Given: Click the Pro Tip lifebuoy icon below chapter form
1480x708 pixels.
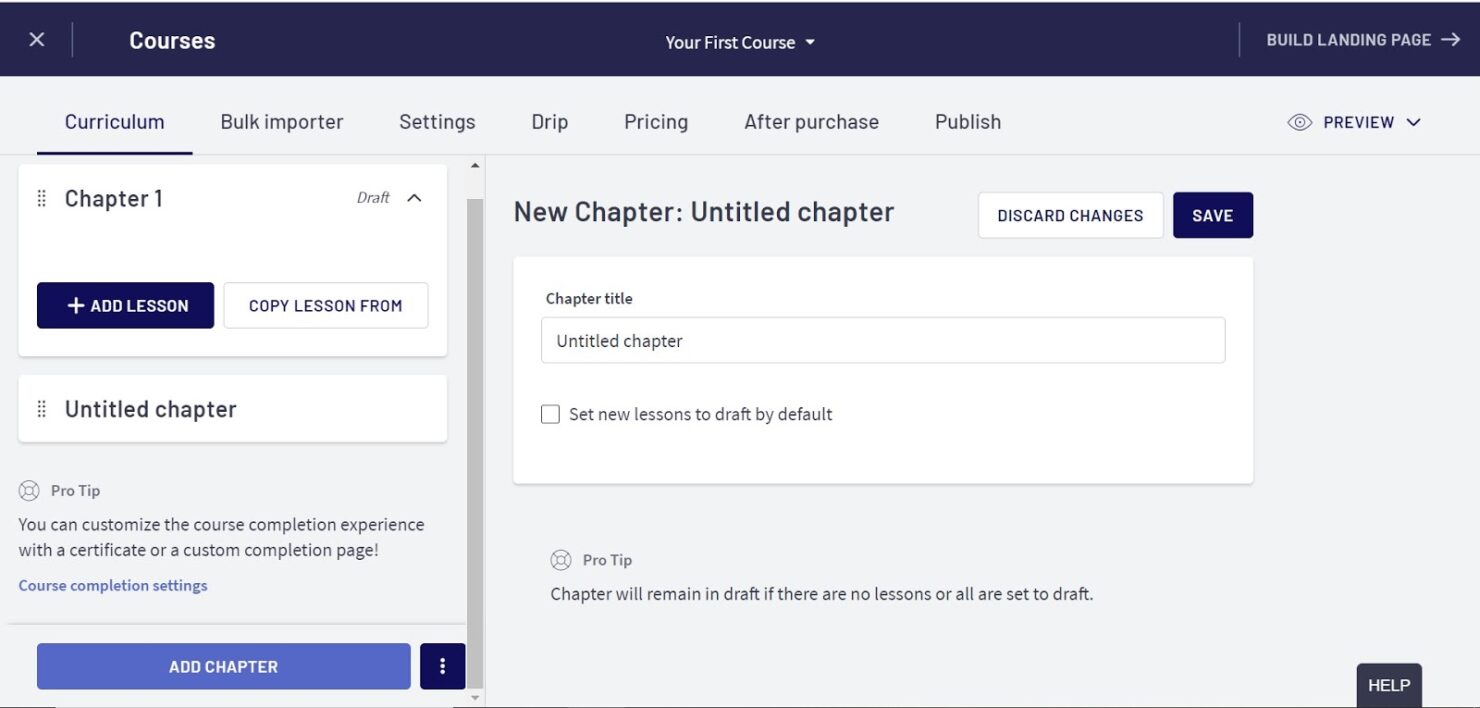Looking at the screenshot, I should point(561,560).
